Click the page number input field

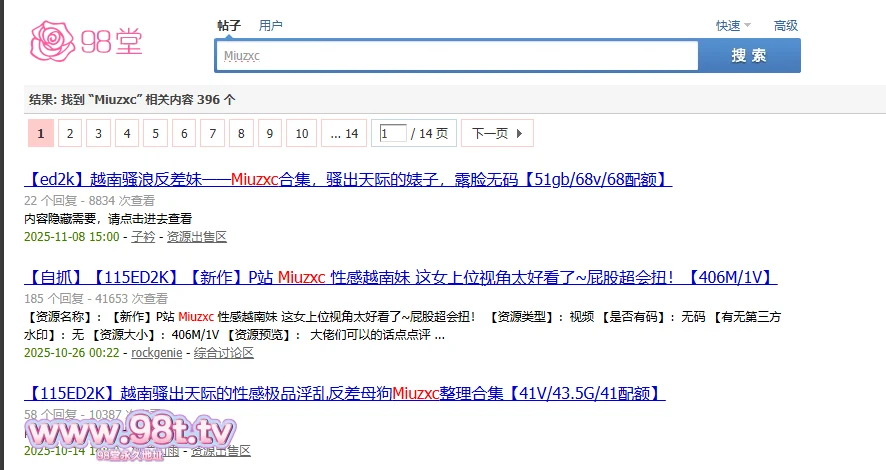tap(392, 133)
